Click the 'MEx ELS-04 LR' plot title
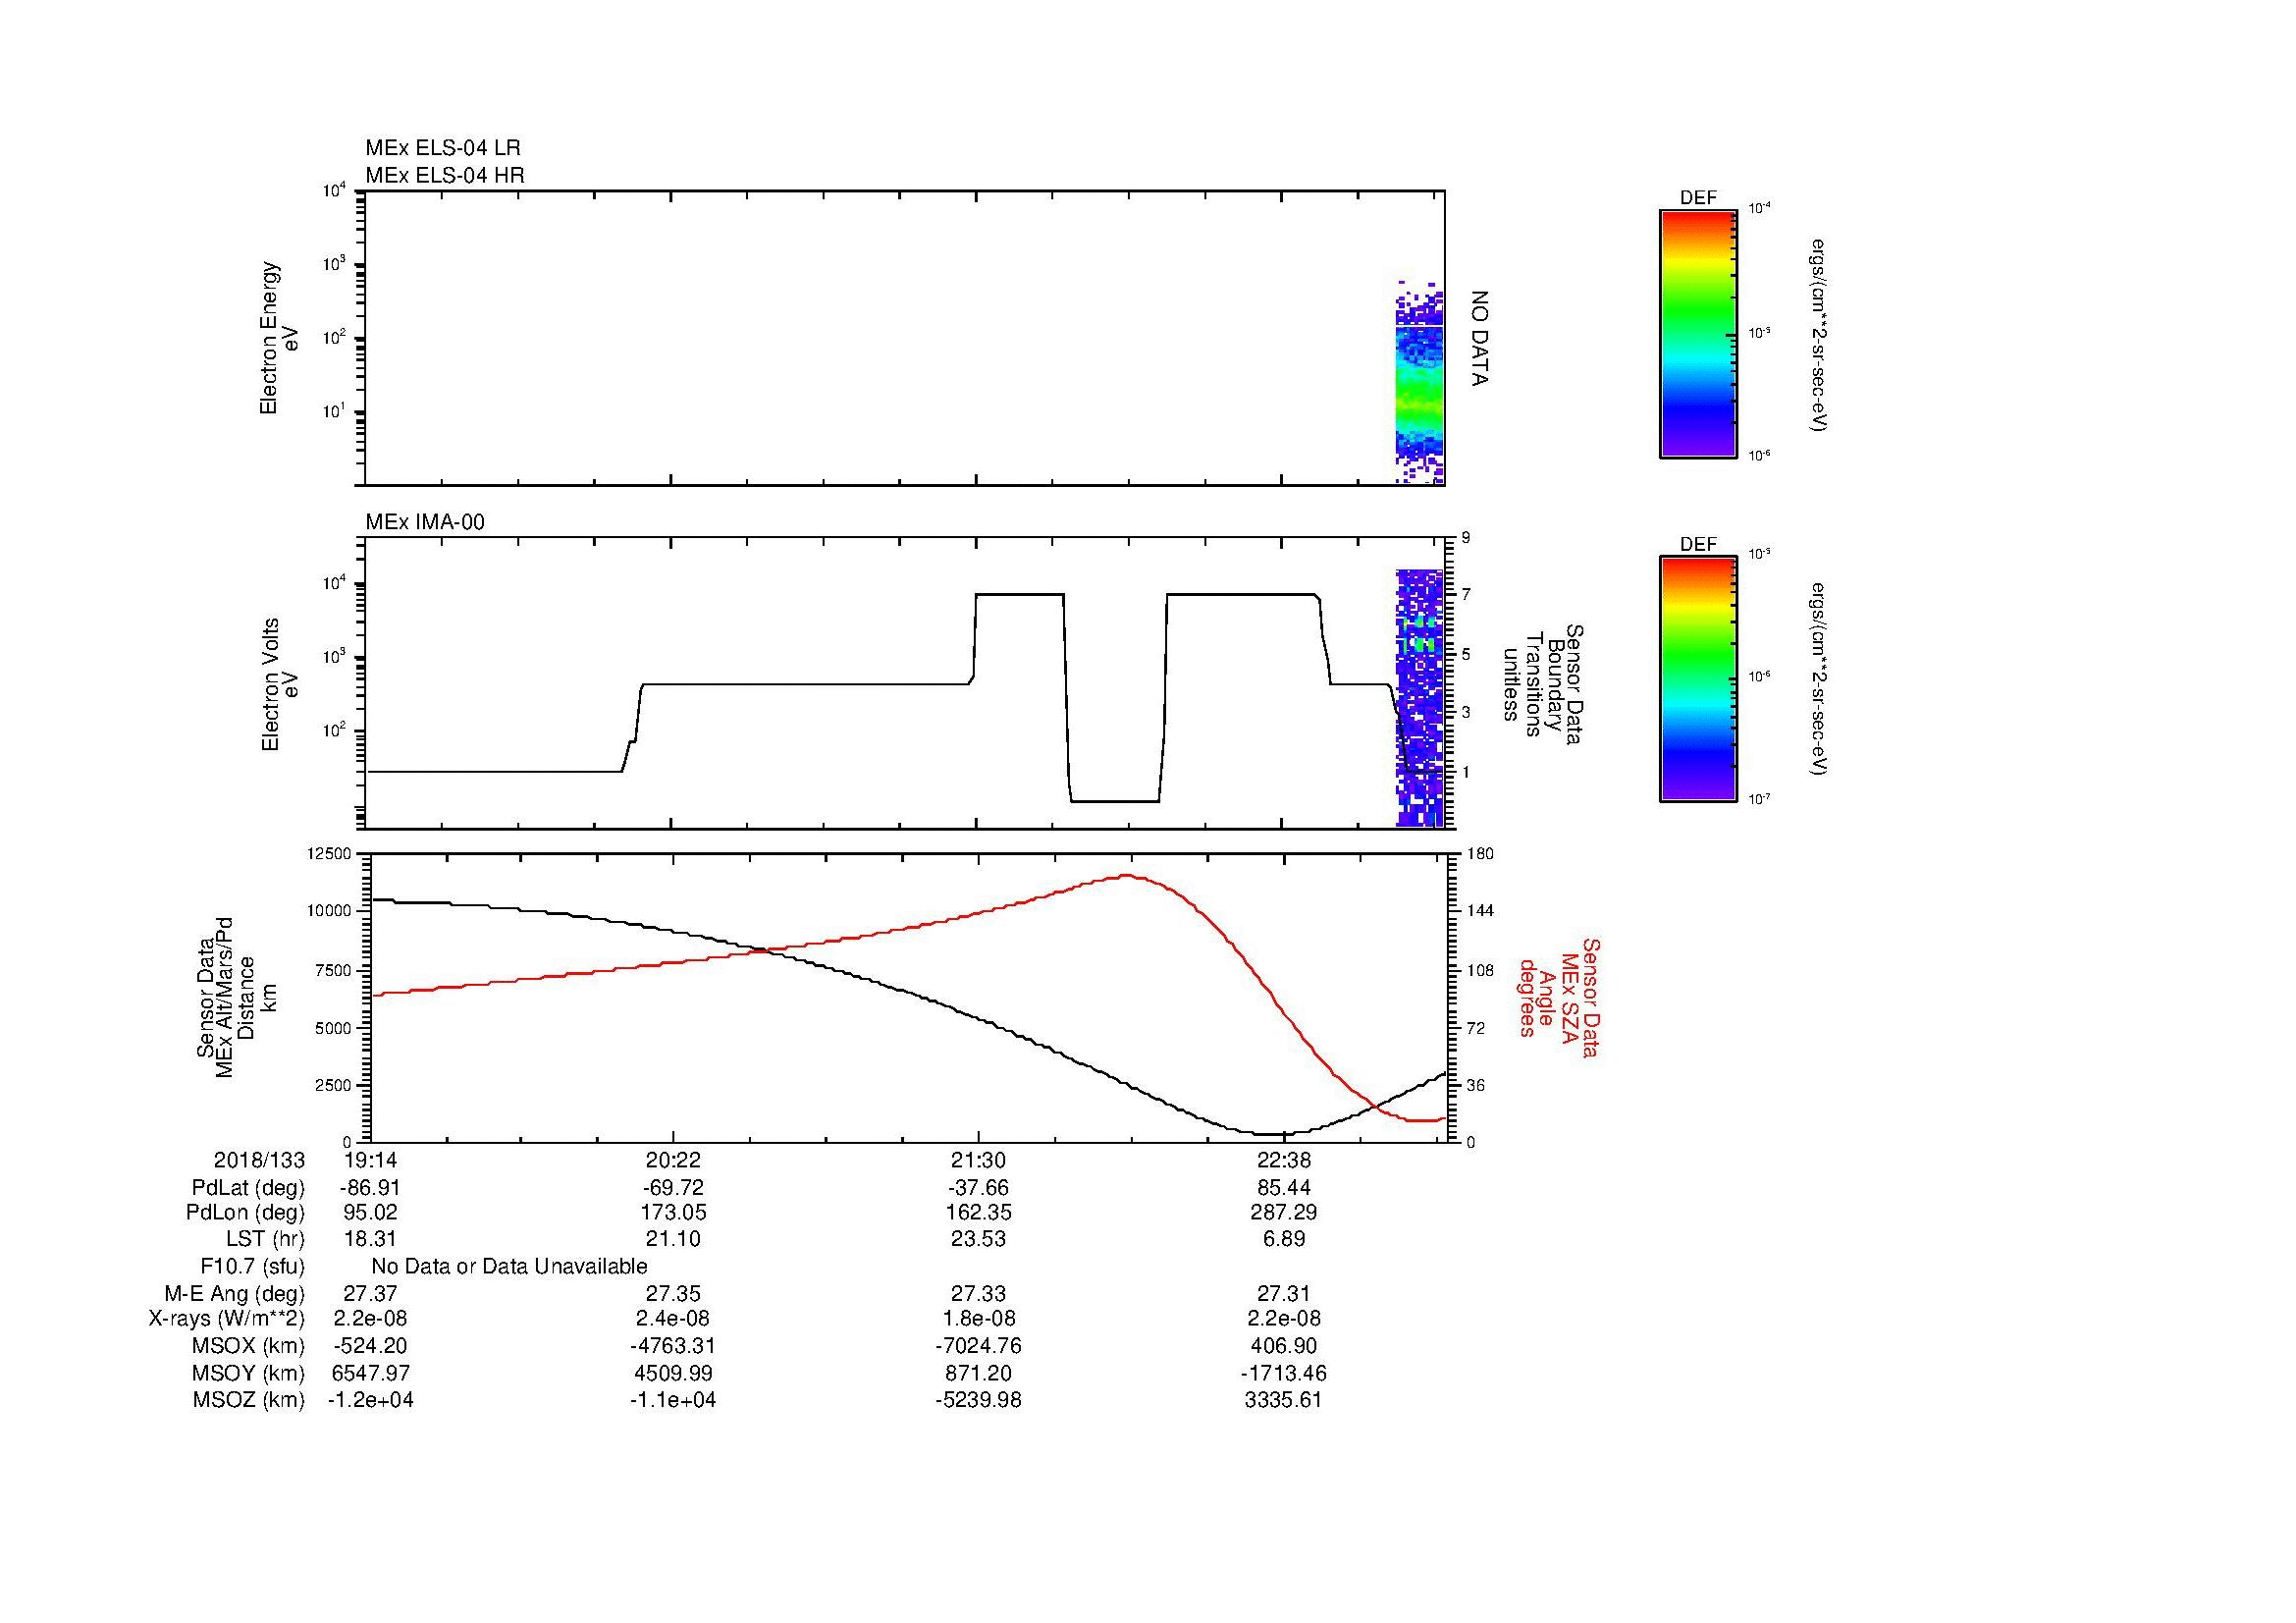This screenshot has height=1623, width=2296. pyautogui.click(x=443, y=148)
